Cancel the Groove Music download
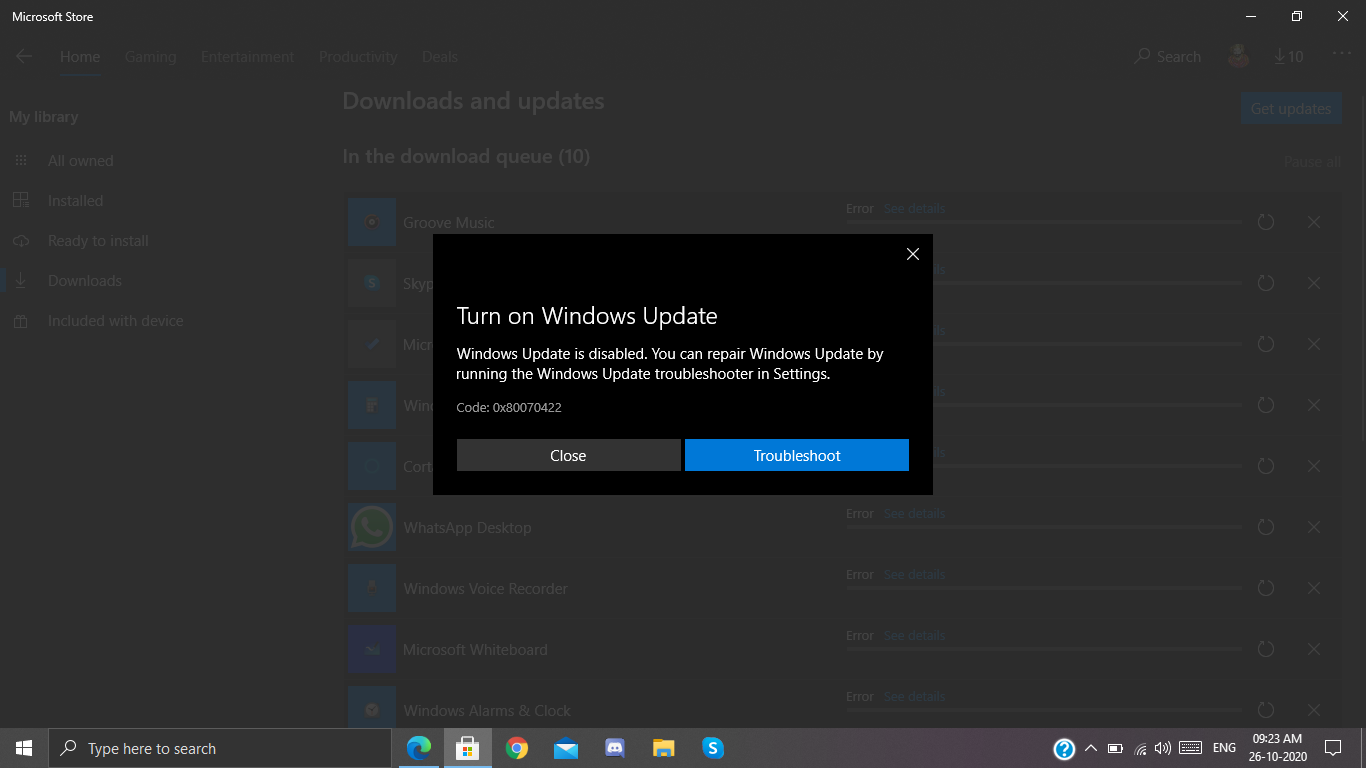 click(x=1314, y=222)
